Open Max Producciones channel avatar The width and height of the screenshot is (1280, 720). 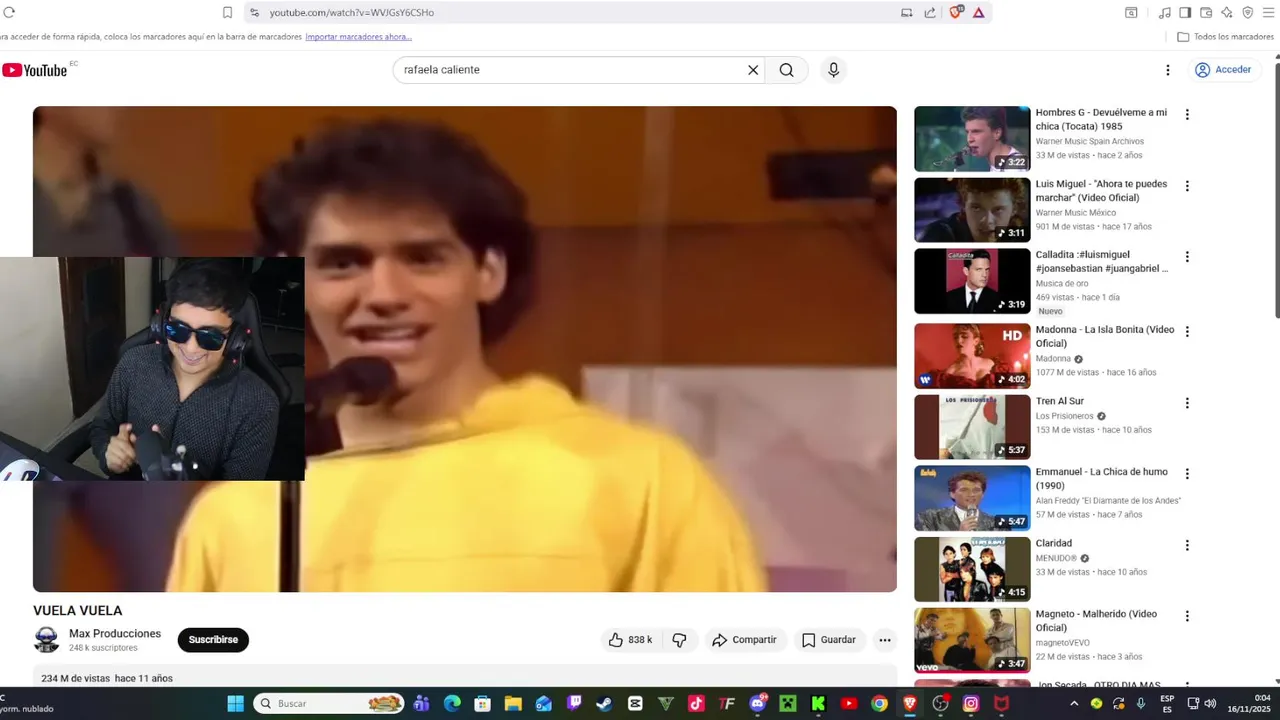click(46, 640)
